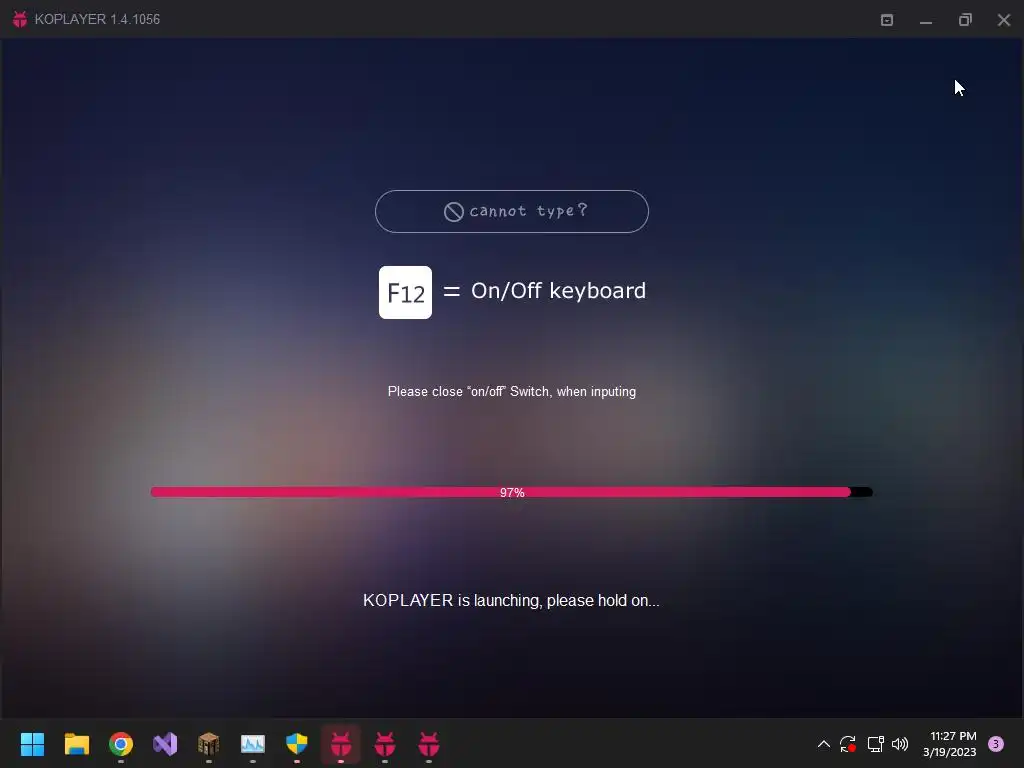The width and height of the screenshot is (1024, 768).
Task: Click the KOPLAYER logo in title bar
Action: click(20, 19)
